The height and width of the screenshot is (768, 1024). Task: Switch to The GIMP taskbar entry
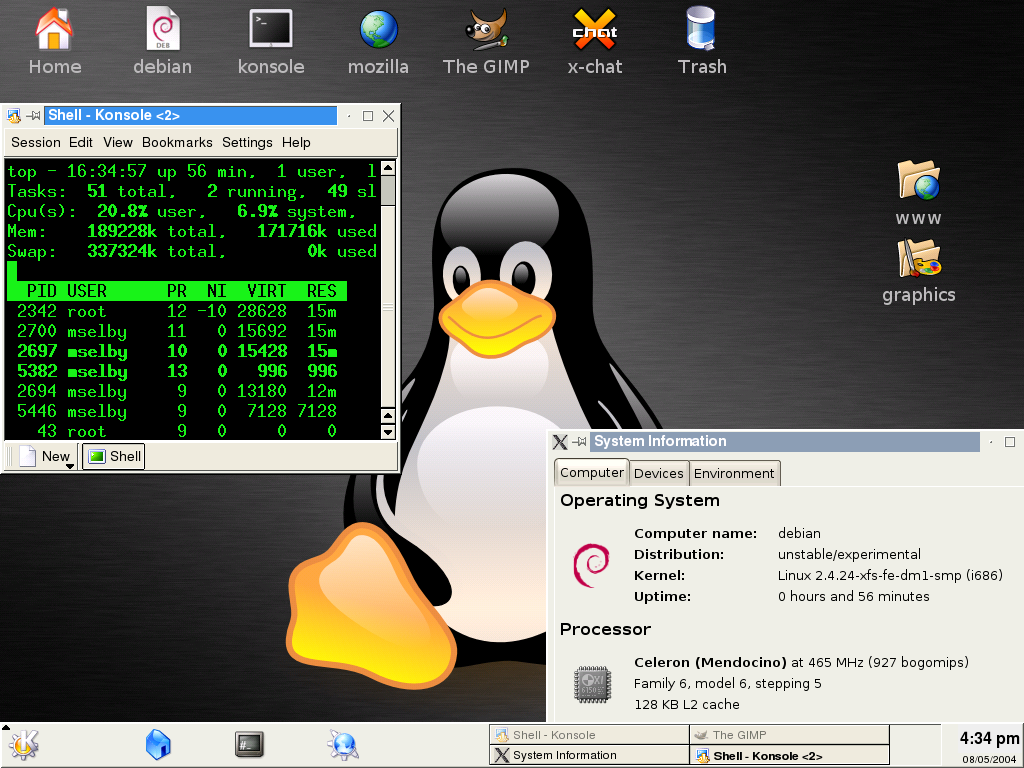[x=790, y=735]
